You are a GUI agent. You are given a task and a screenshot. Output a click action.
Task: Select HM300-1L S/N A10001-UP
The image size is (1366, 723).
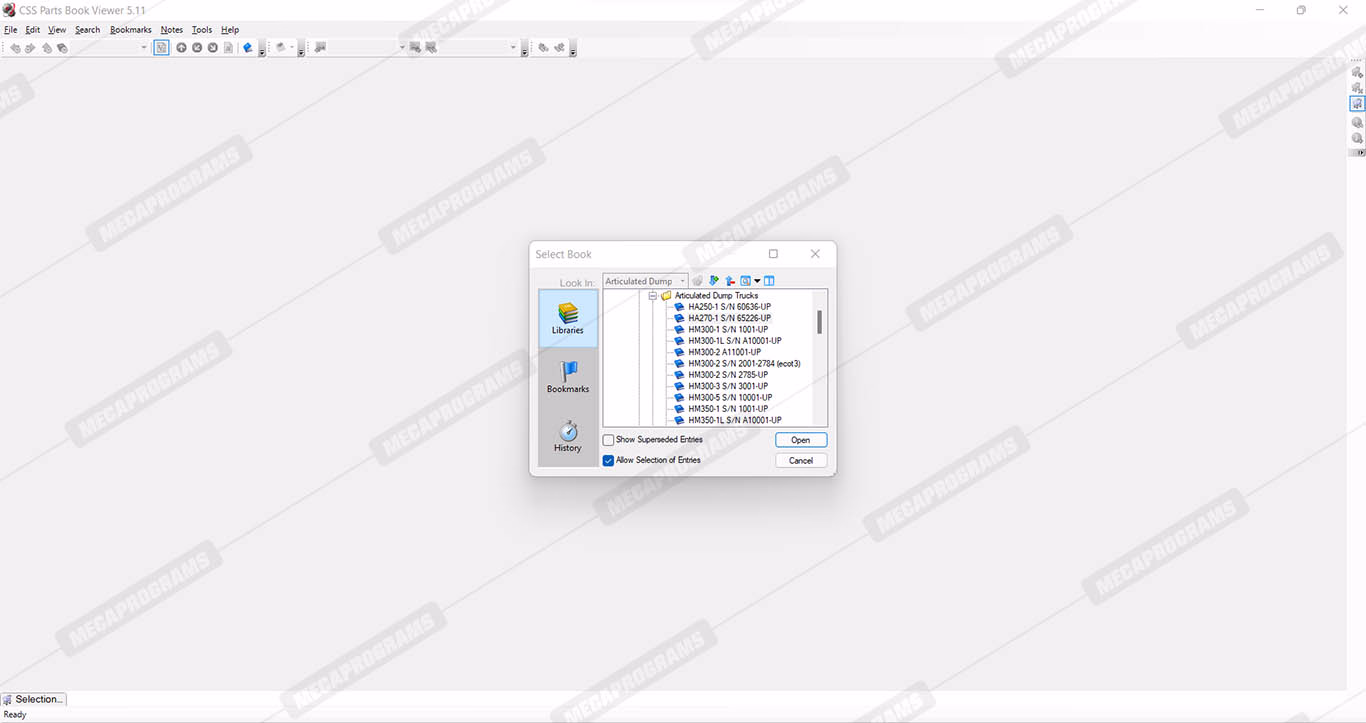click(735, 341)
